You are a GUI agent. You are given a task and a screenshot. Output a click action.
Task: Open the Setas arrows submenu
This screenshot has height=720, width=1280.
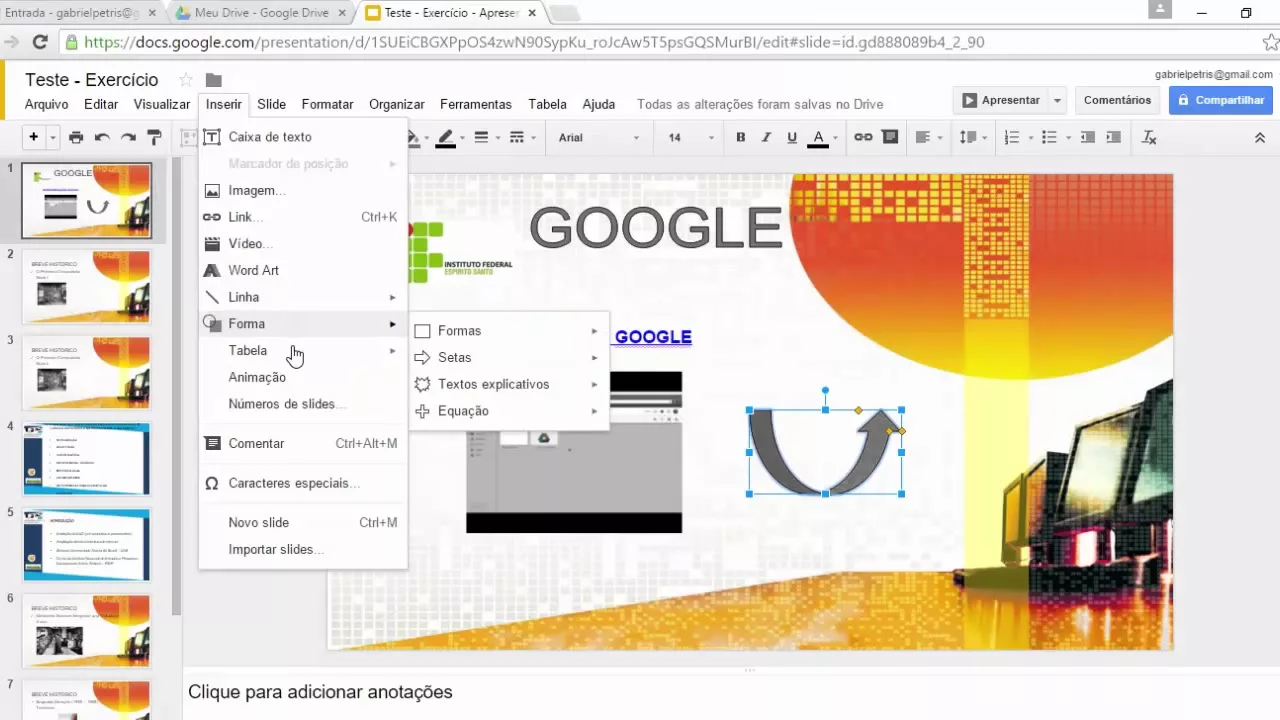tap(509, 357)
